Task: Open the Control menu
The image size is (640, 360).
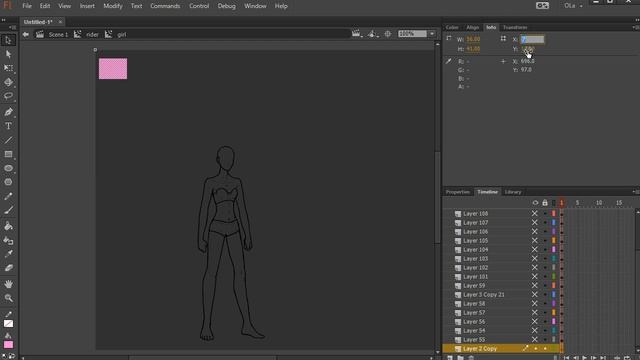Action: pos(199,6)
